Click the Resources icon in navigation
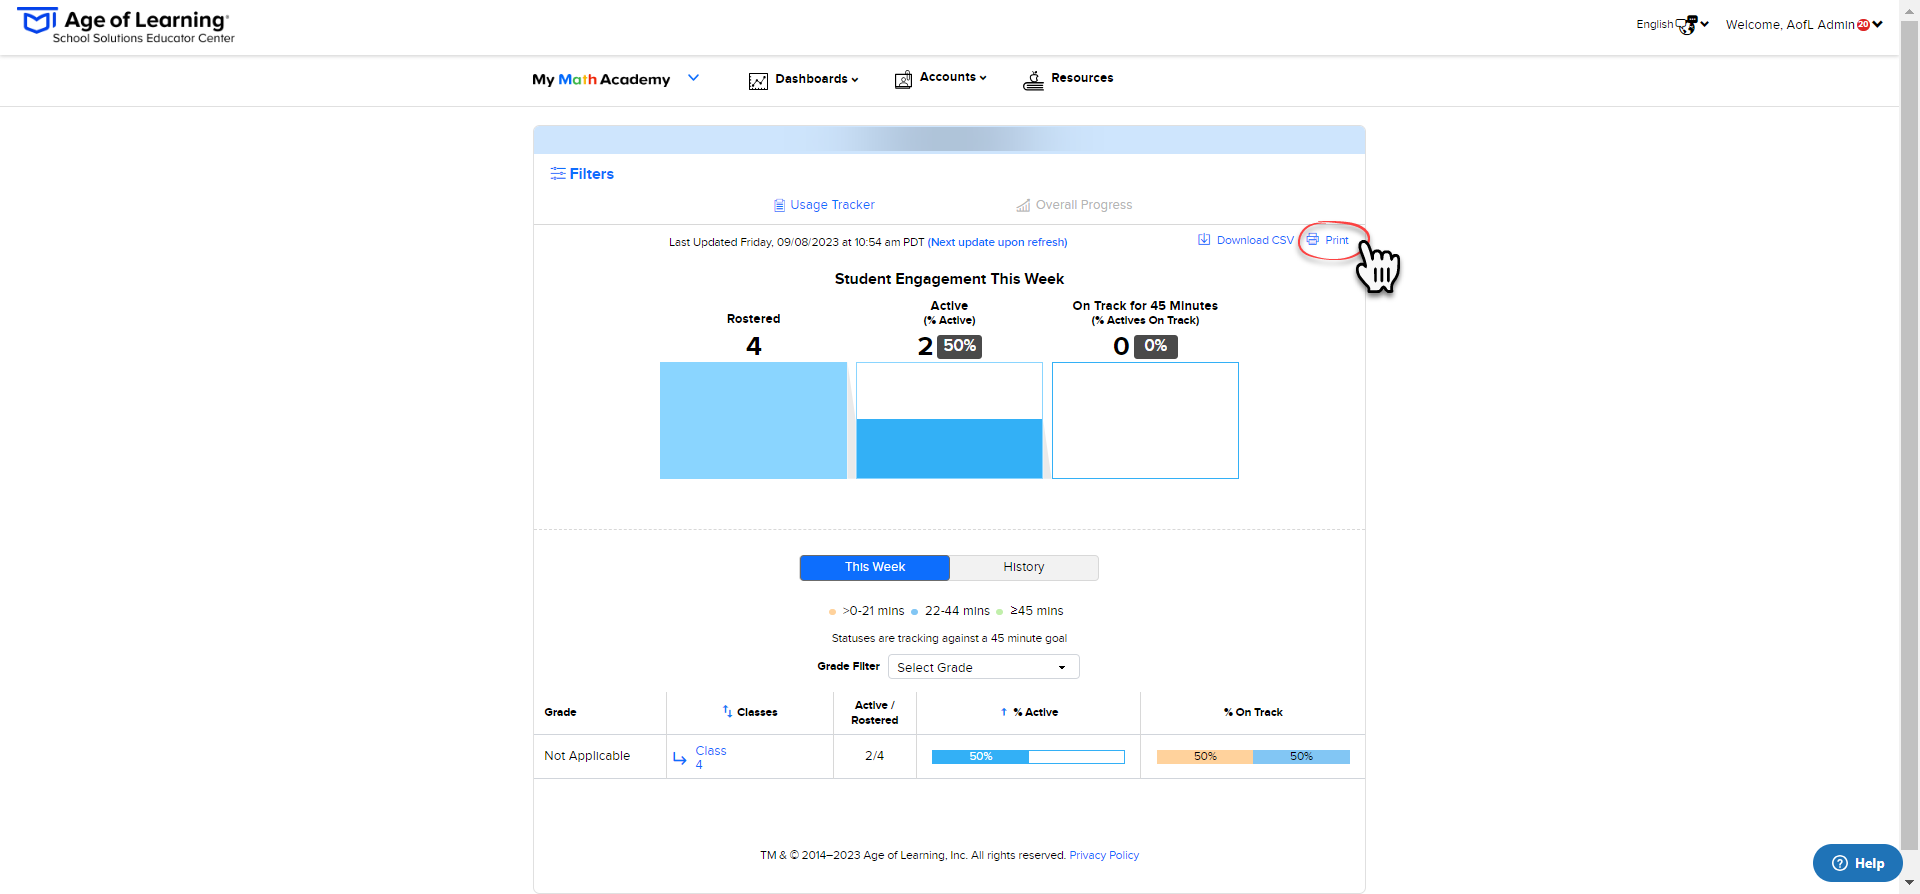This screenshot has width=1920, height=894. (x=1033, y=80)
